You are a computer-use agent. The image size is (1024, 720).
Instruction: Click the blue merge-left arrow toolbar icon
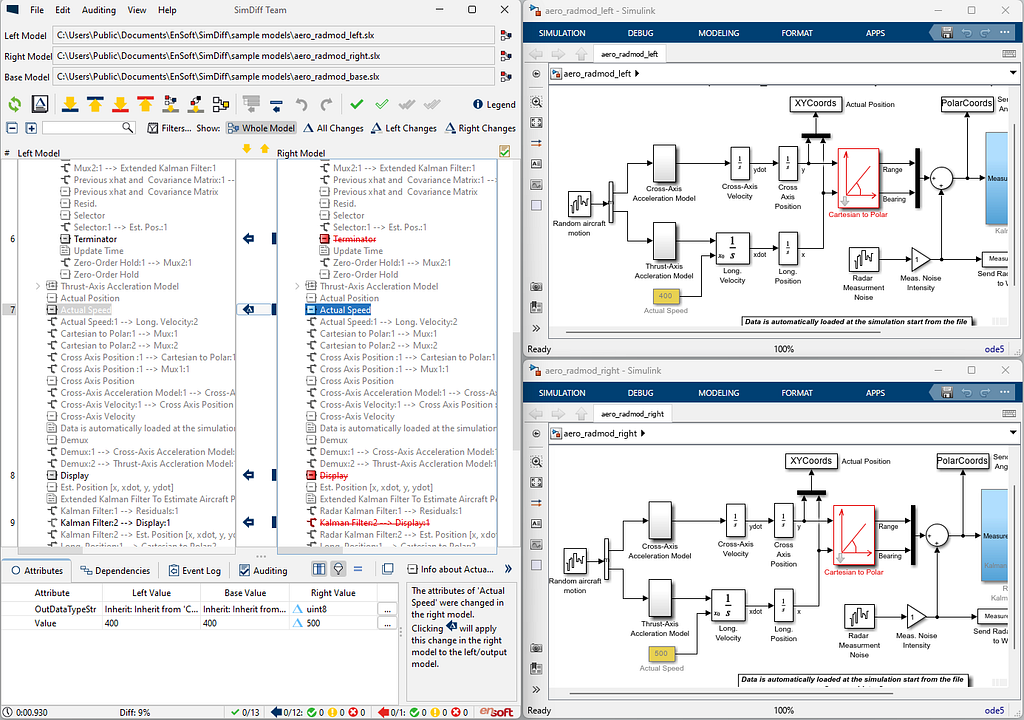[276, 104]
